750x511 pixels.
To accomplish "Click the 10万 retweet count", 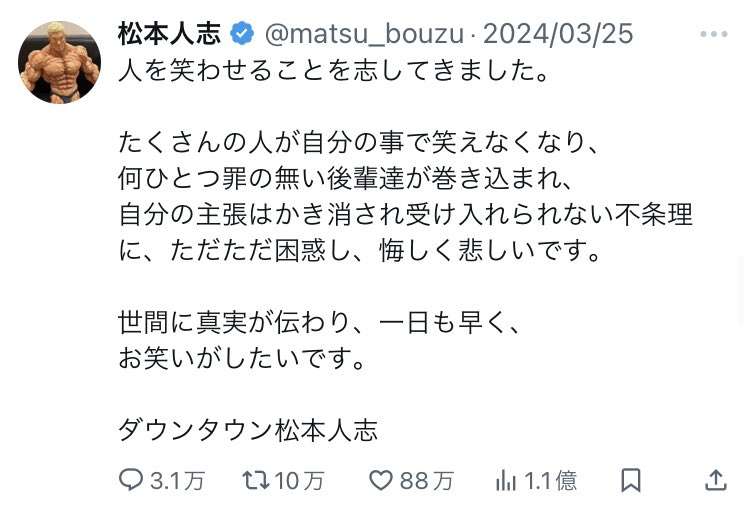I will 299,481.
